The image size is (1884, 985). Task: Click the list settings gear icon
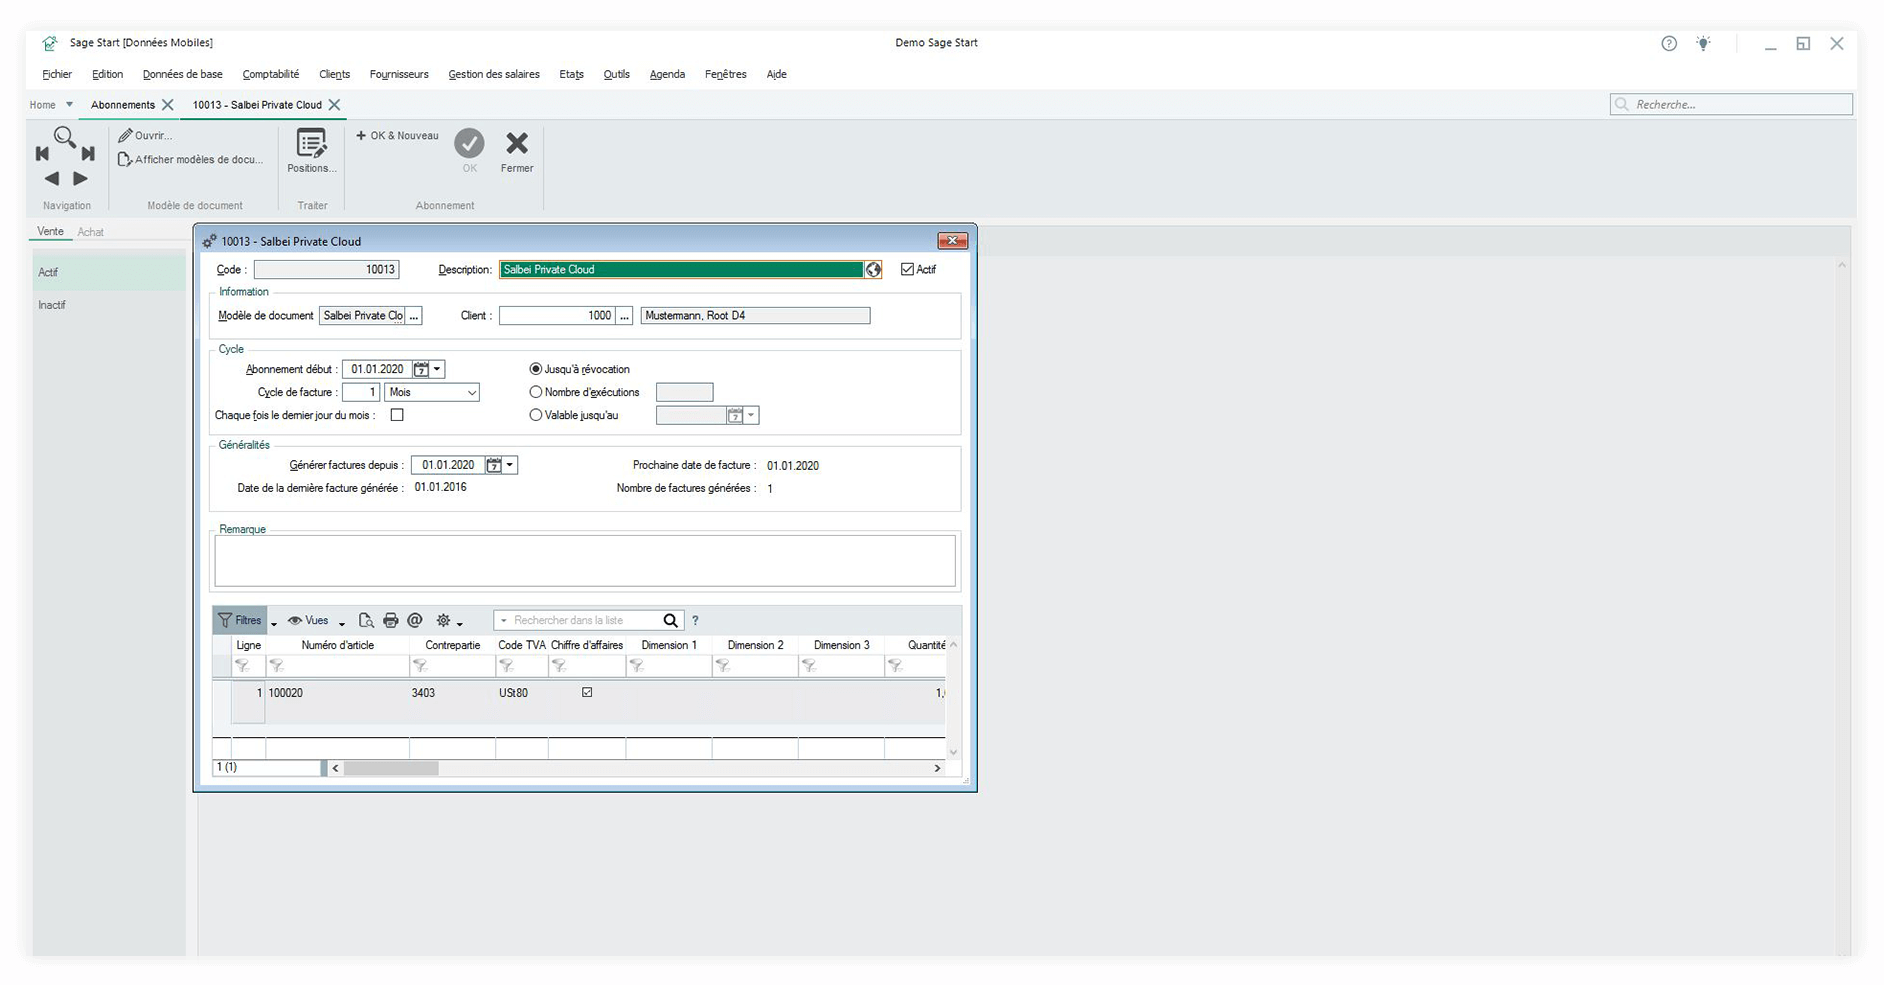[x=443, y=620]
